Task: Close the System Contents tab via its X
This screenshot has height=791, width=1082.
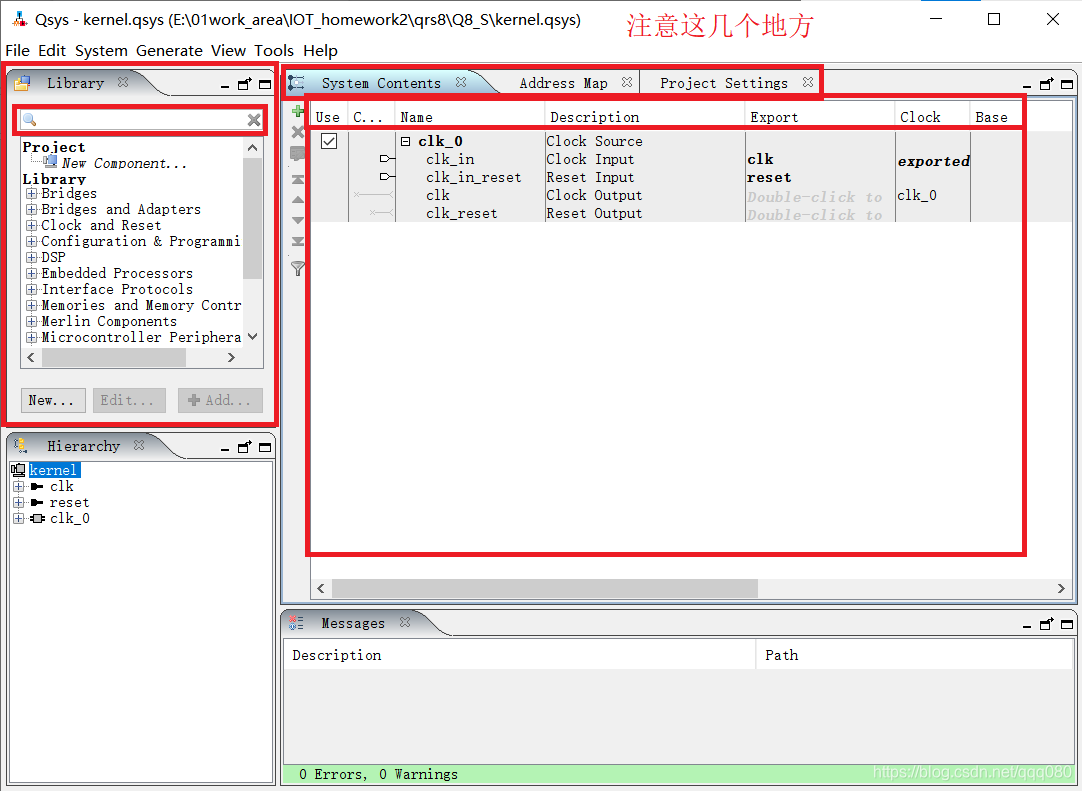Action: [x=461, y=82]
